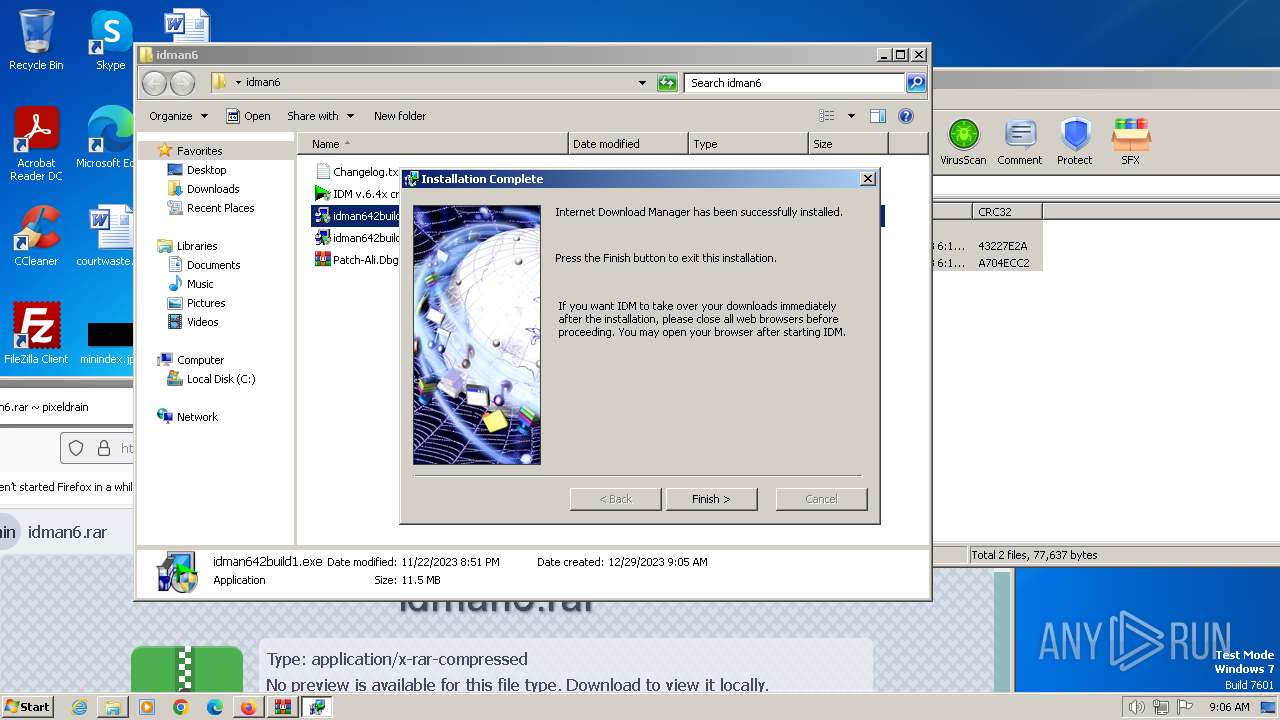Screen dimensions: 1280x720
Task: Select the Changelog.txt file
Action: point(356,172)
